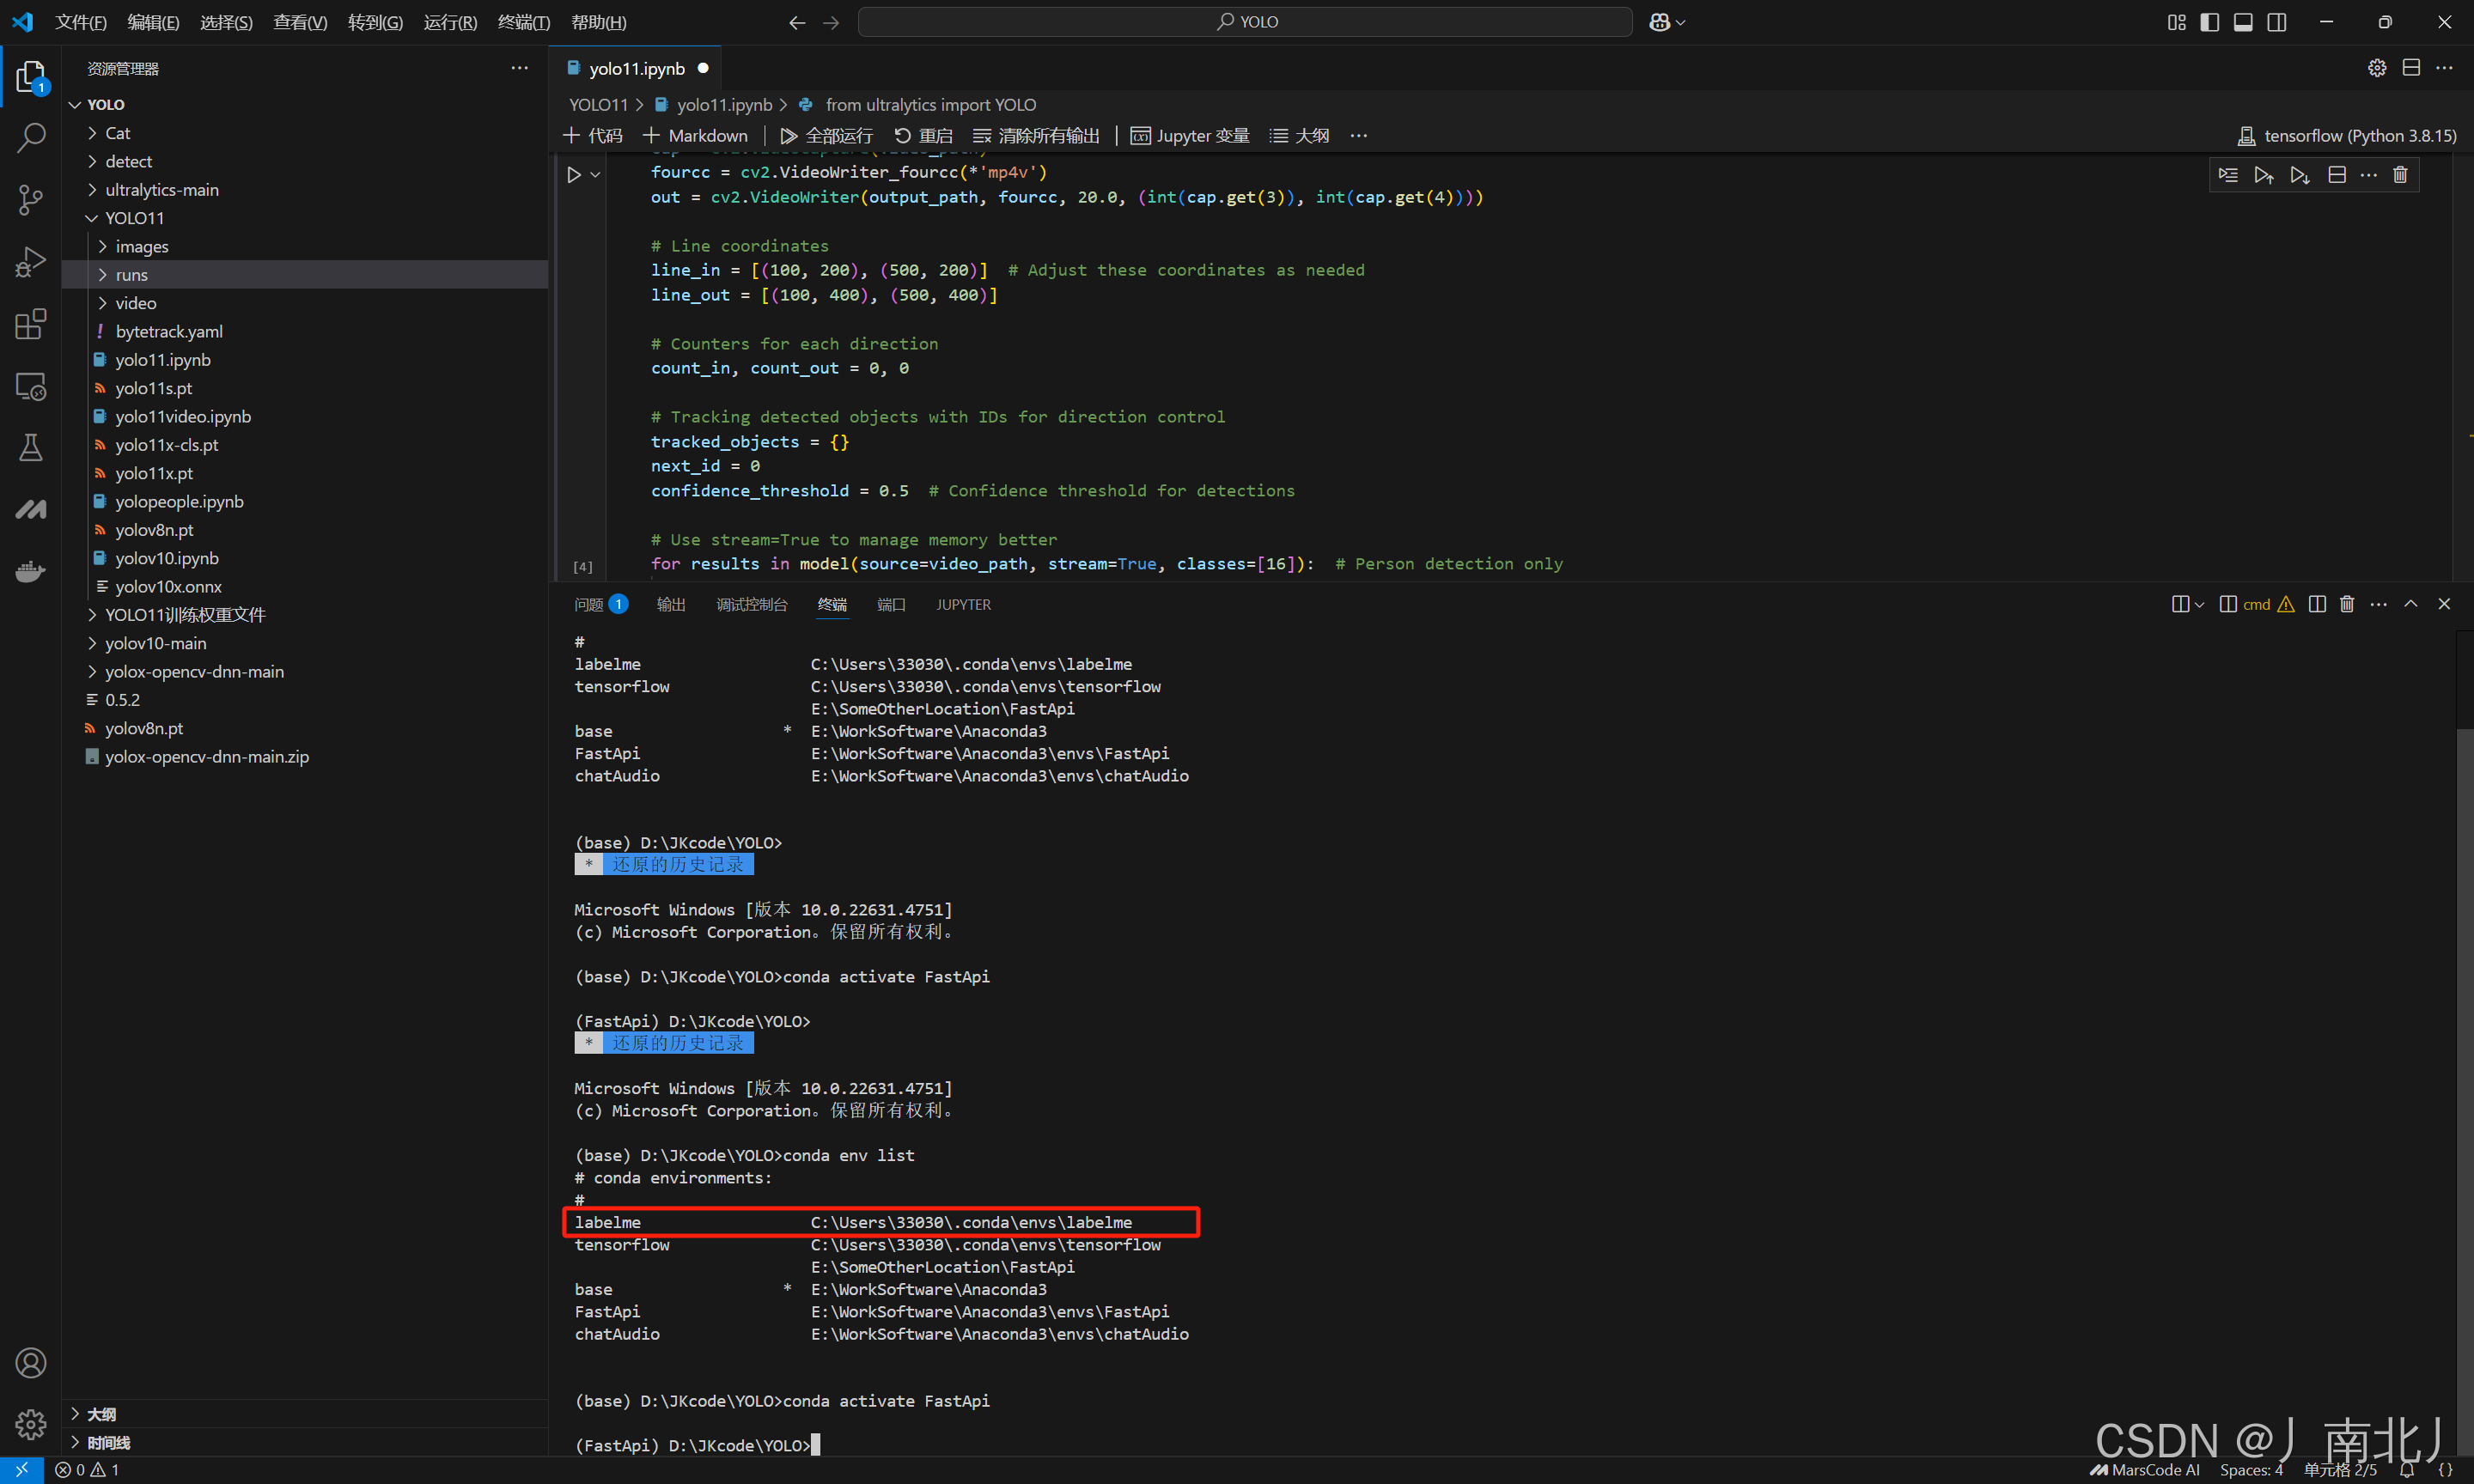Open the Extensions view
The height and width of the screenshot is (1484, 2474).
pyautogui.click(x=31, y=324)
